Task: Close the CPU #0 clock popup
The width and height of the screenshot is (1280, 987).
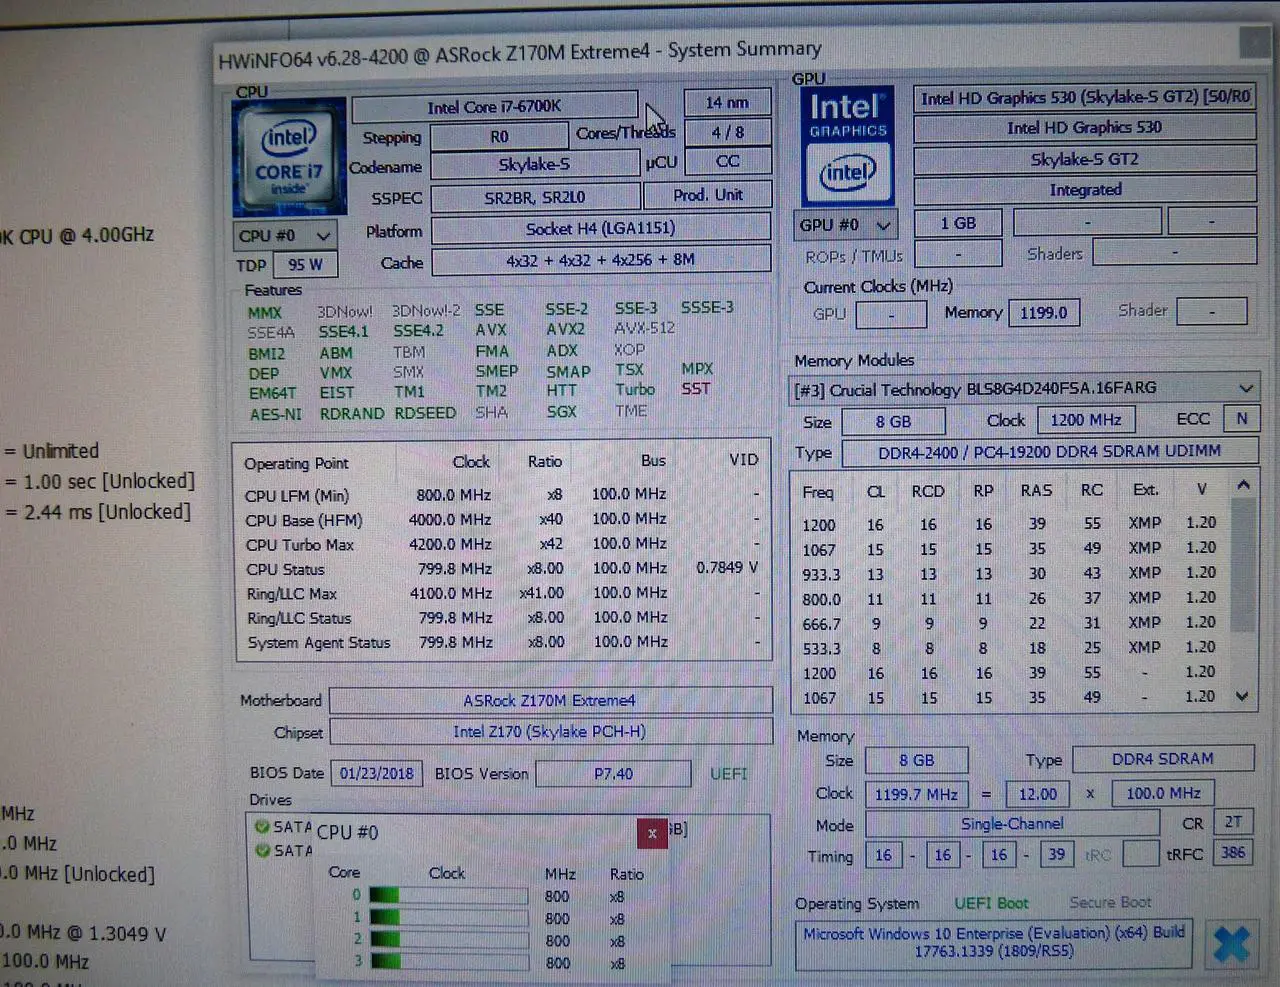Action: 652,832
